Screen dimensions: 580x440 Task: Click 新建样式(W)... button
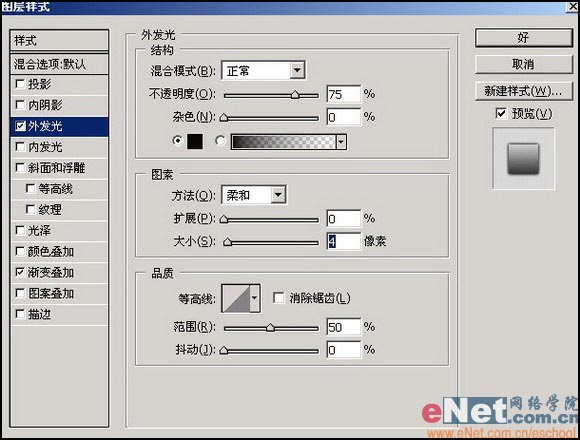coord(523,91)
